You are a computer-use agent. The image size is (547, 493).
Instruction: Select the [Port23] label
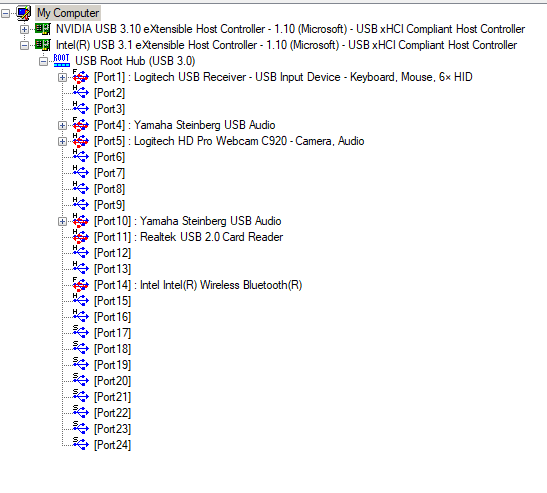pos(112,429)
